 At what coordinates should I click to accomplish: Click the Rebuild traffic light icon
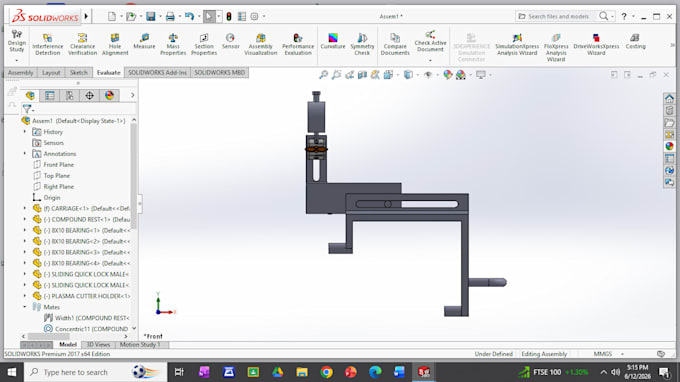pos(229,16)
